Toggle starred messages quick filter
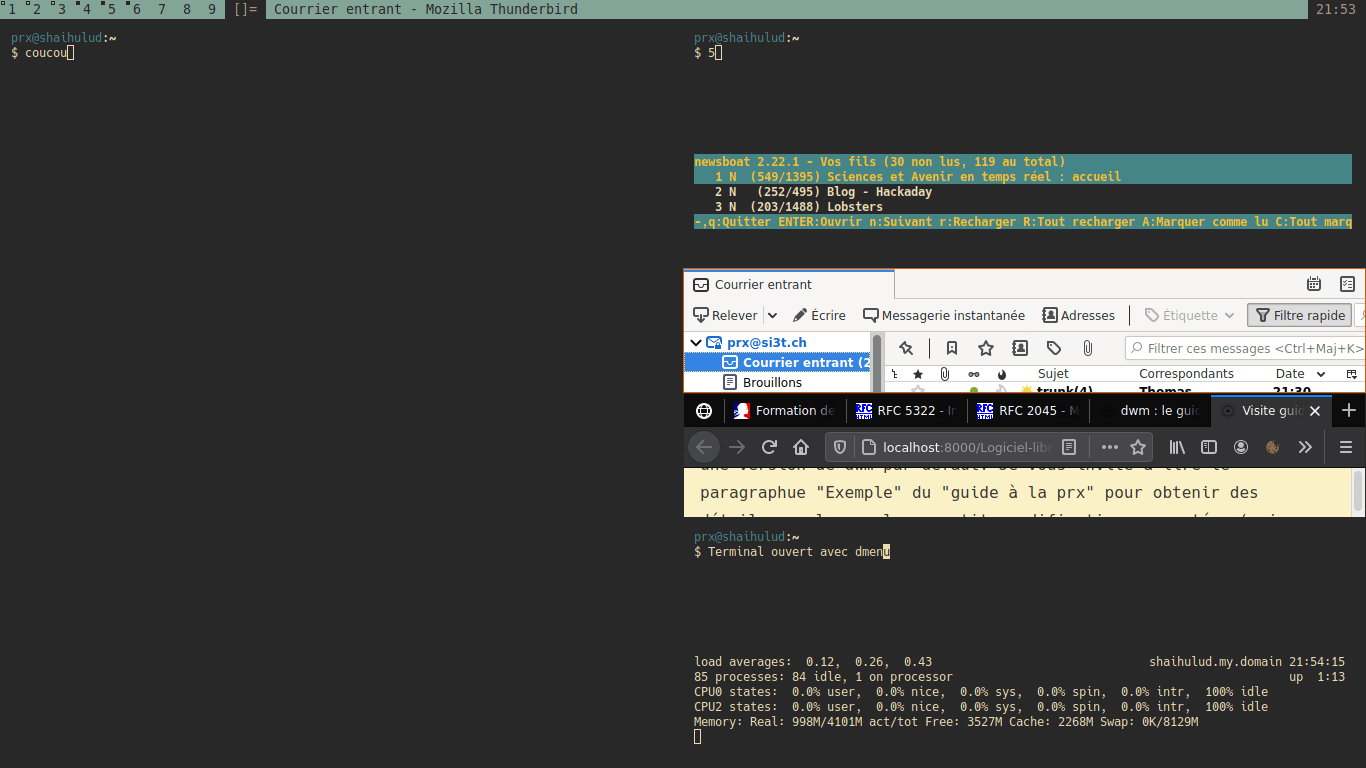 [x=986, y=348]
